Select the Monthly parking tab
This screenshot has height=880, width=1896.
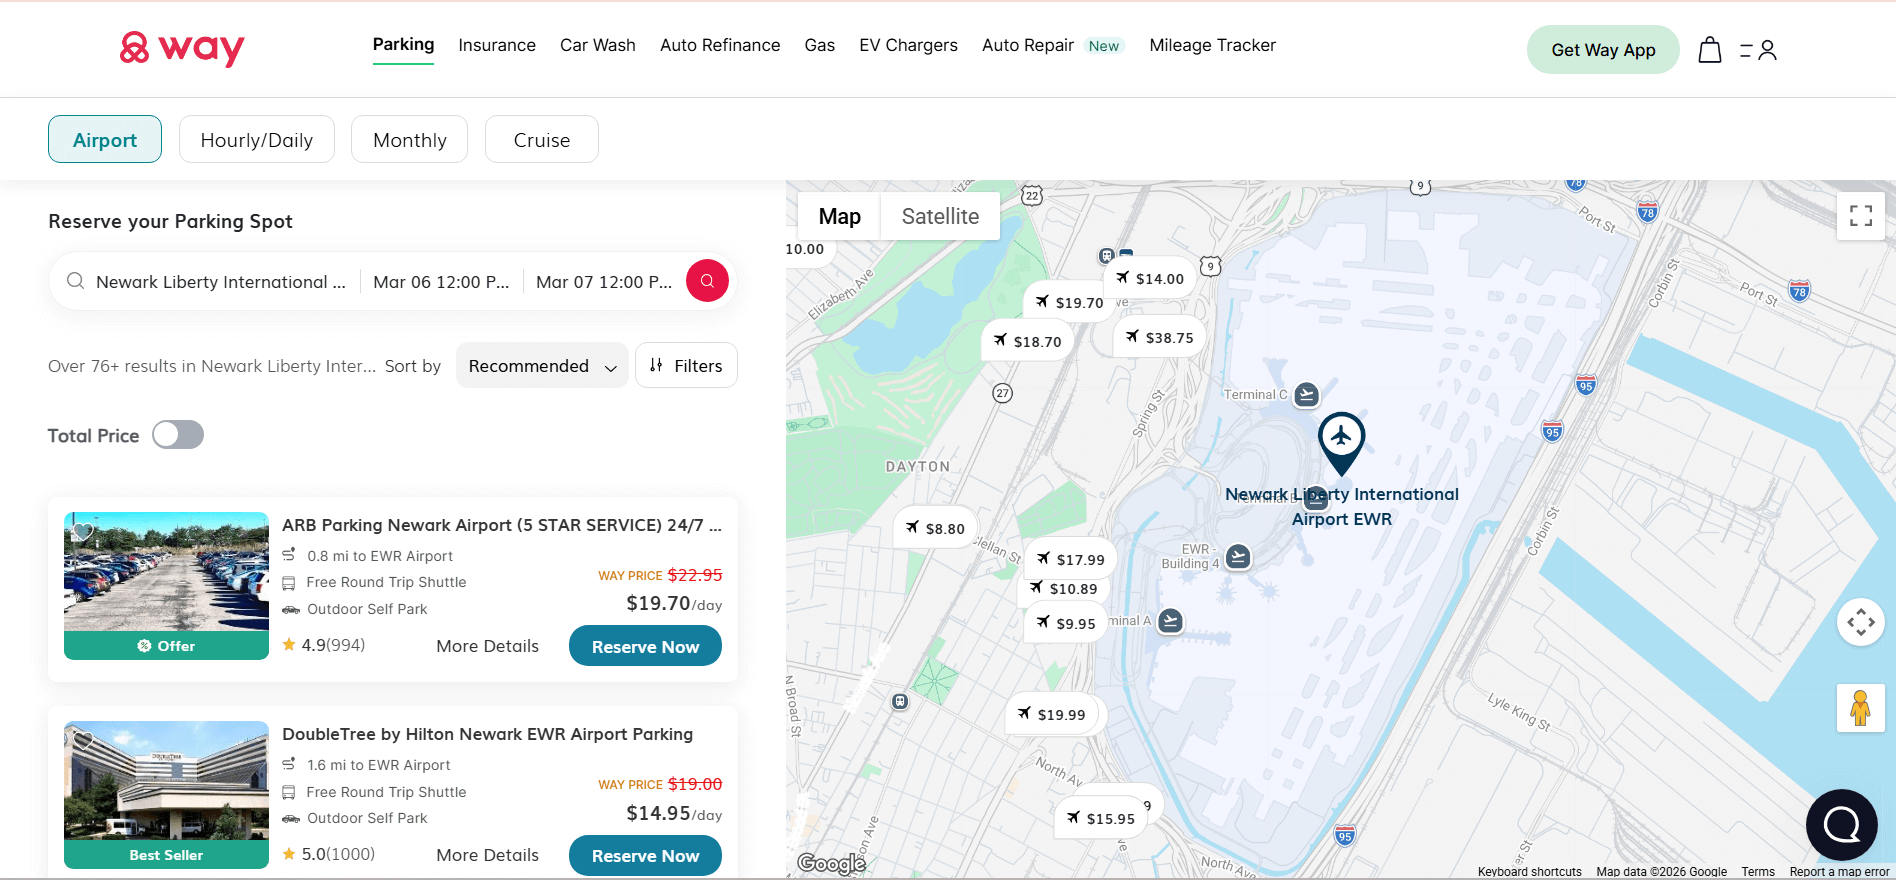click(x=410, y=140)
